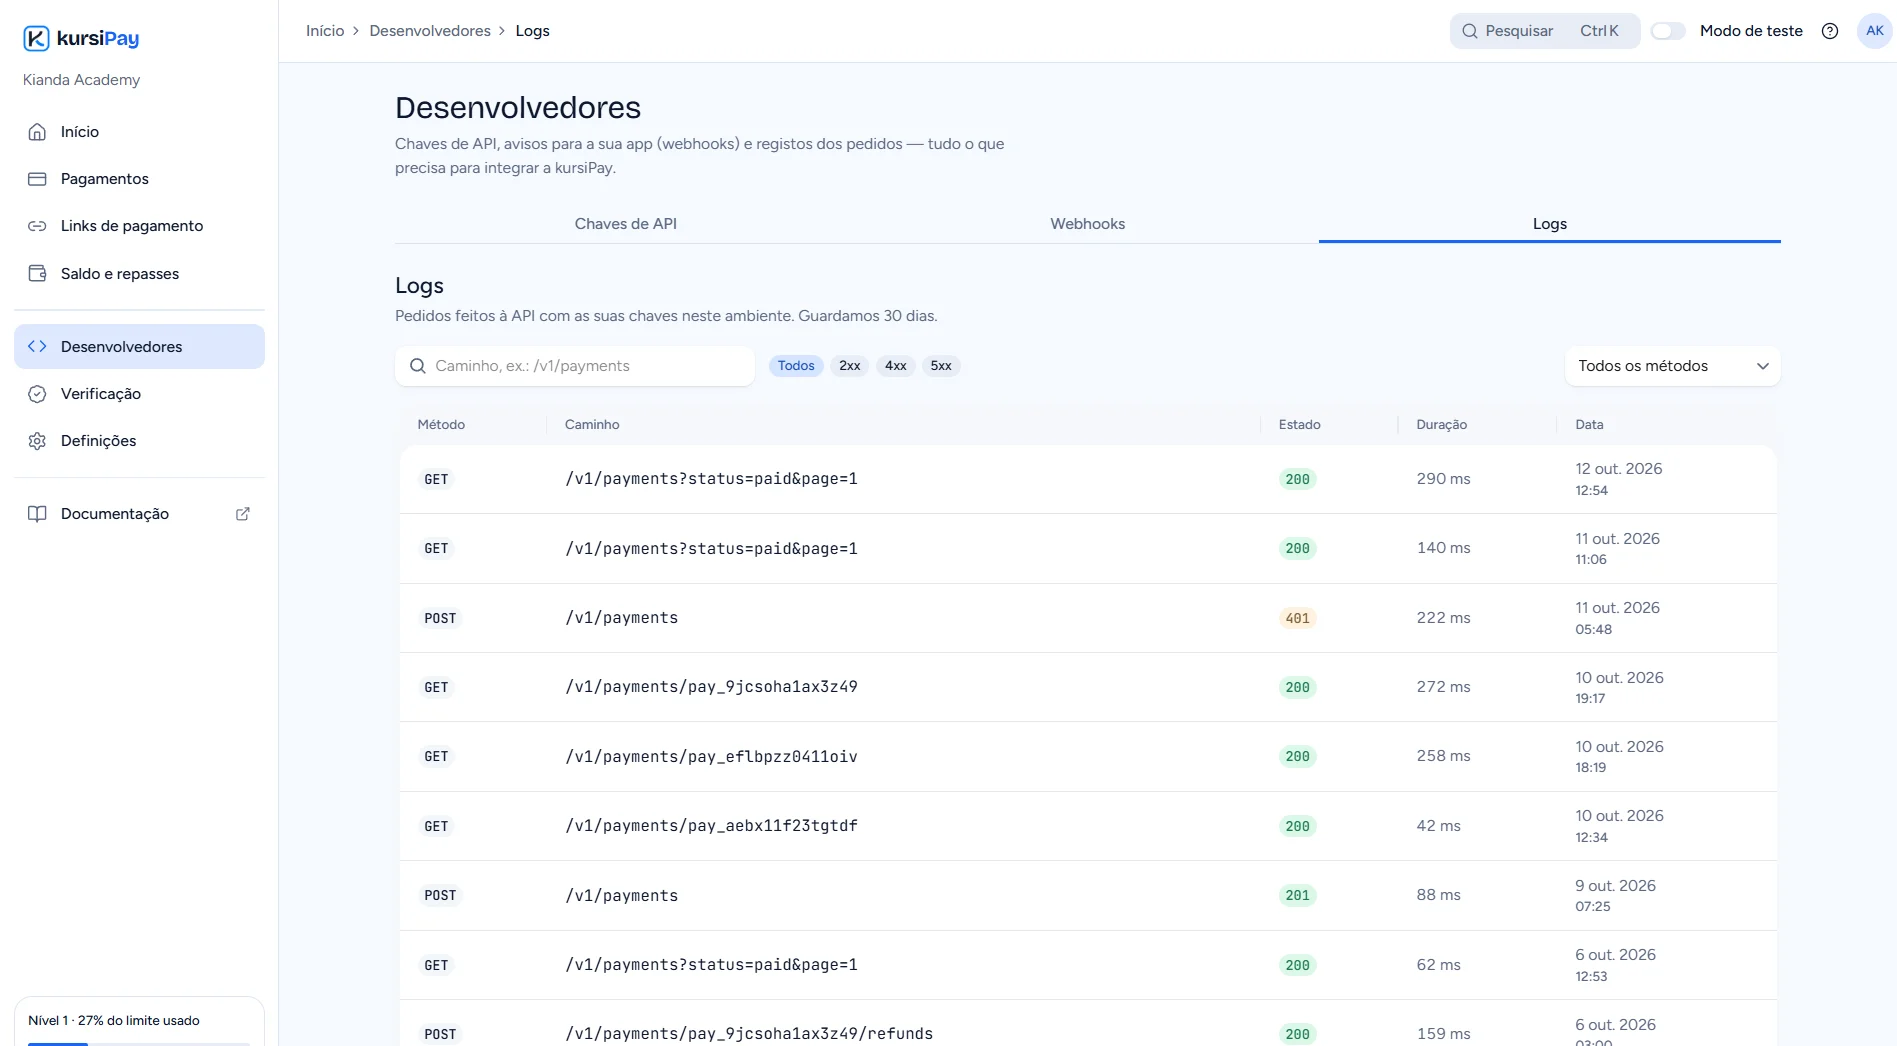Screen dimensions: 1897x1046
Task: Open the Todos os métodos dropdown
Action: tap(1673, 366)
